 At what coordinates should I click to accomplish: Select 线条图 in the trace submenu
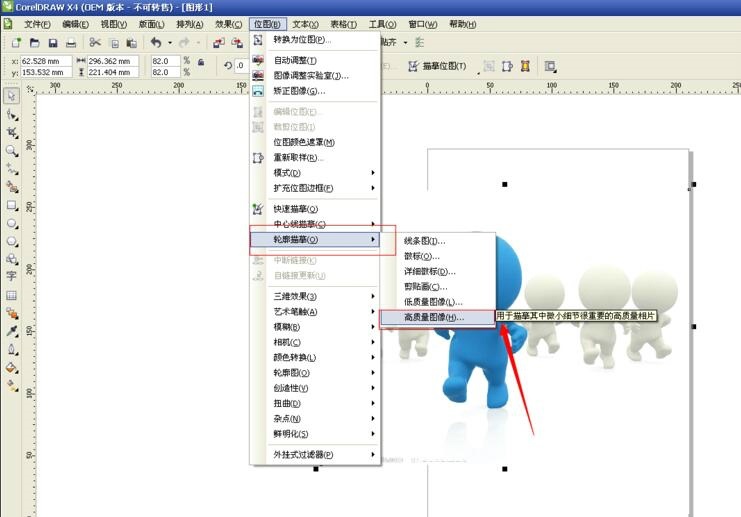point(424,241)
